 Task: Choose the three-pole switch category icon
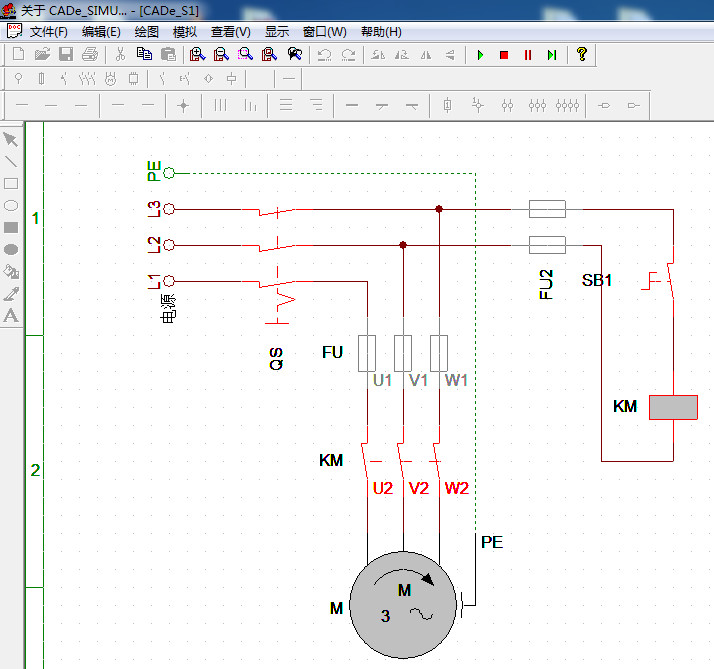(x=87, y=79)
